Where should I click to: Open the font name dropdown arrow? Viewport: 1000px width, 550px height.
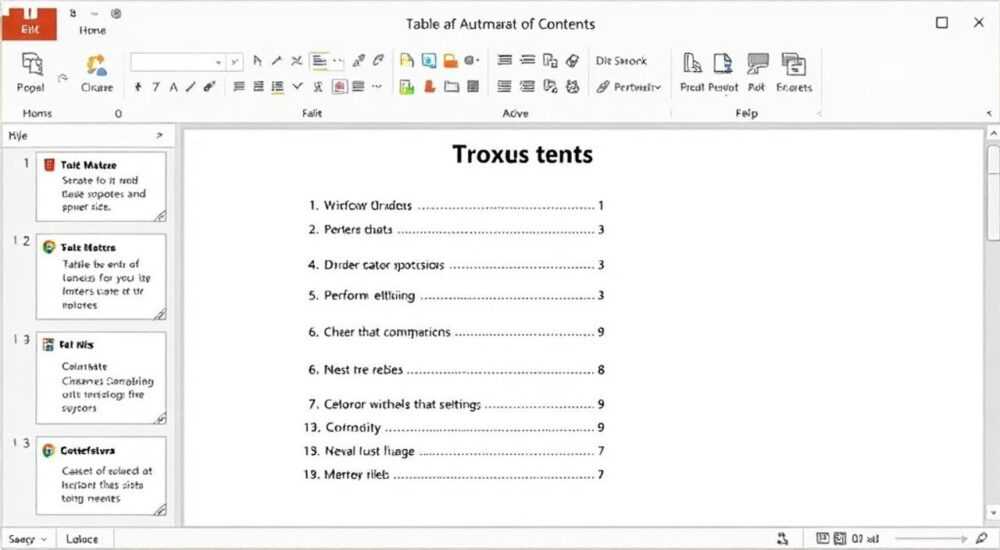pyautogui.click(x=218, y=62)
